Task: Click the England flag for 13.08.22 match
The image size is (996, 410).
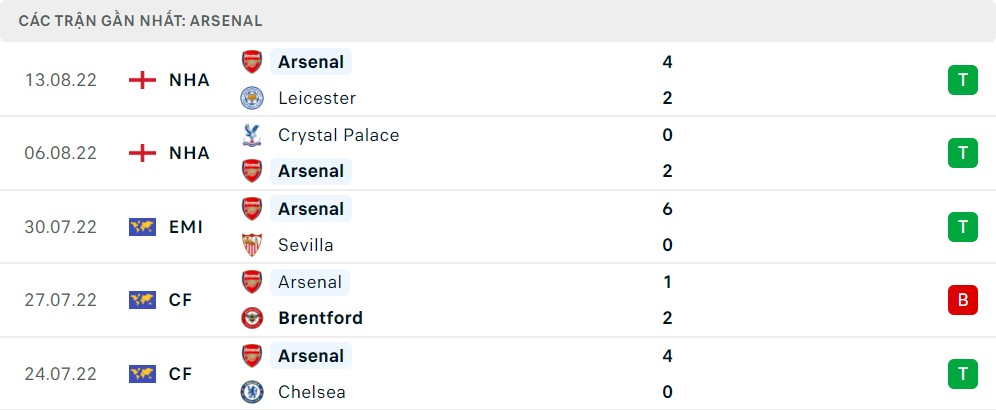Action: point(142,80)
